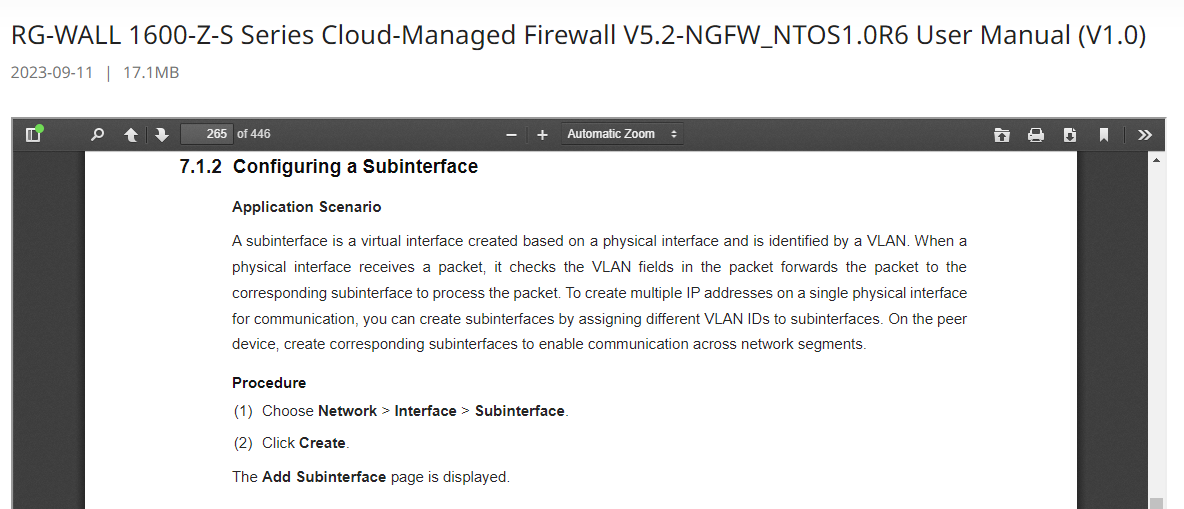Toggle the PDF sidebar panel
The height and width of the screenshot is (509, 1184).
(x=33, y=134)
